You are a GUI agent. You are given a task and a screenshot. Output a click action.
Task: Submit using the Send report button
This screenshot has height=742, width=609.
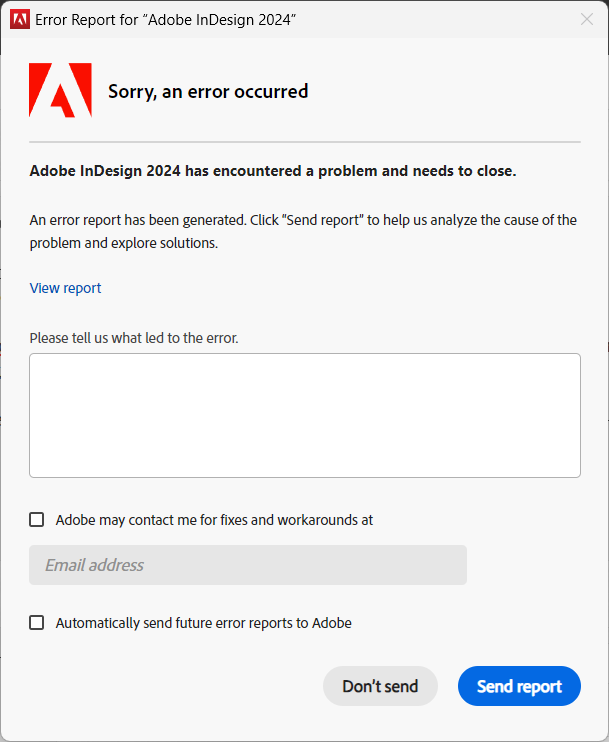[x=519, y=686]
